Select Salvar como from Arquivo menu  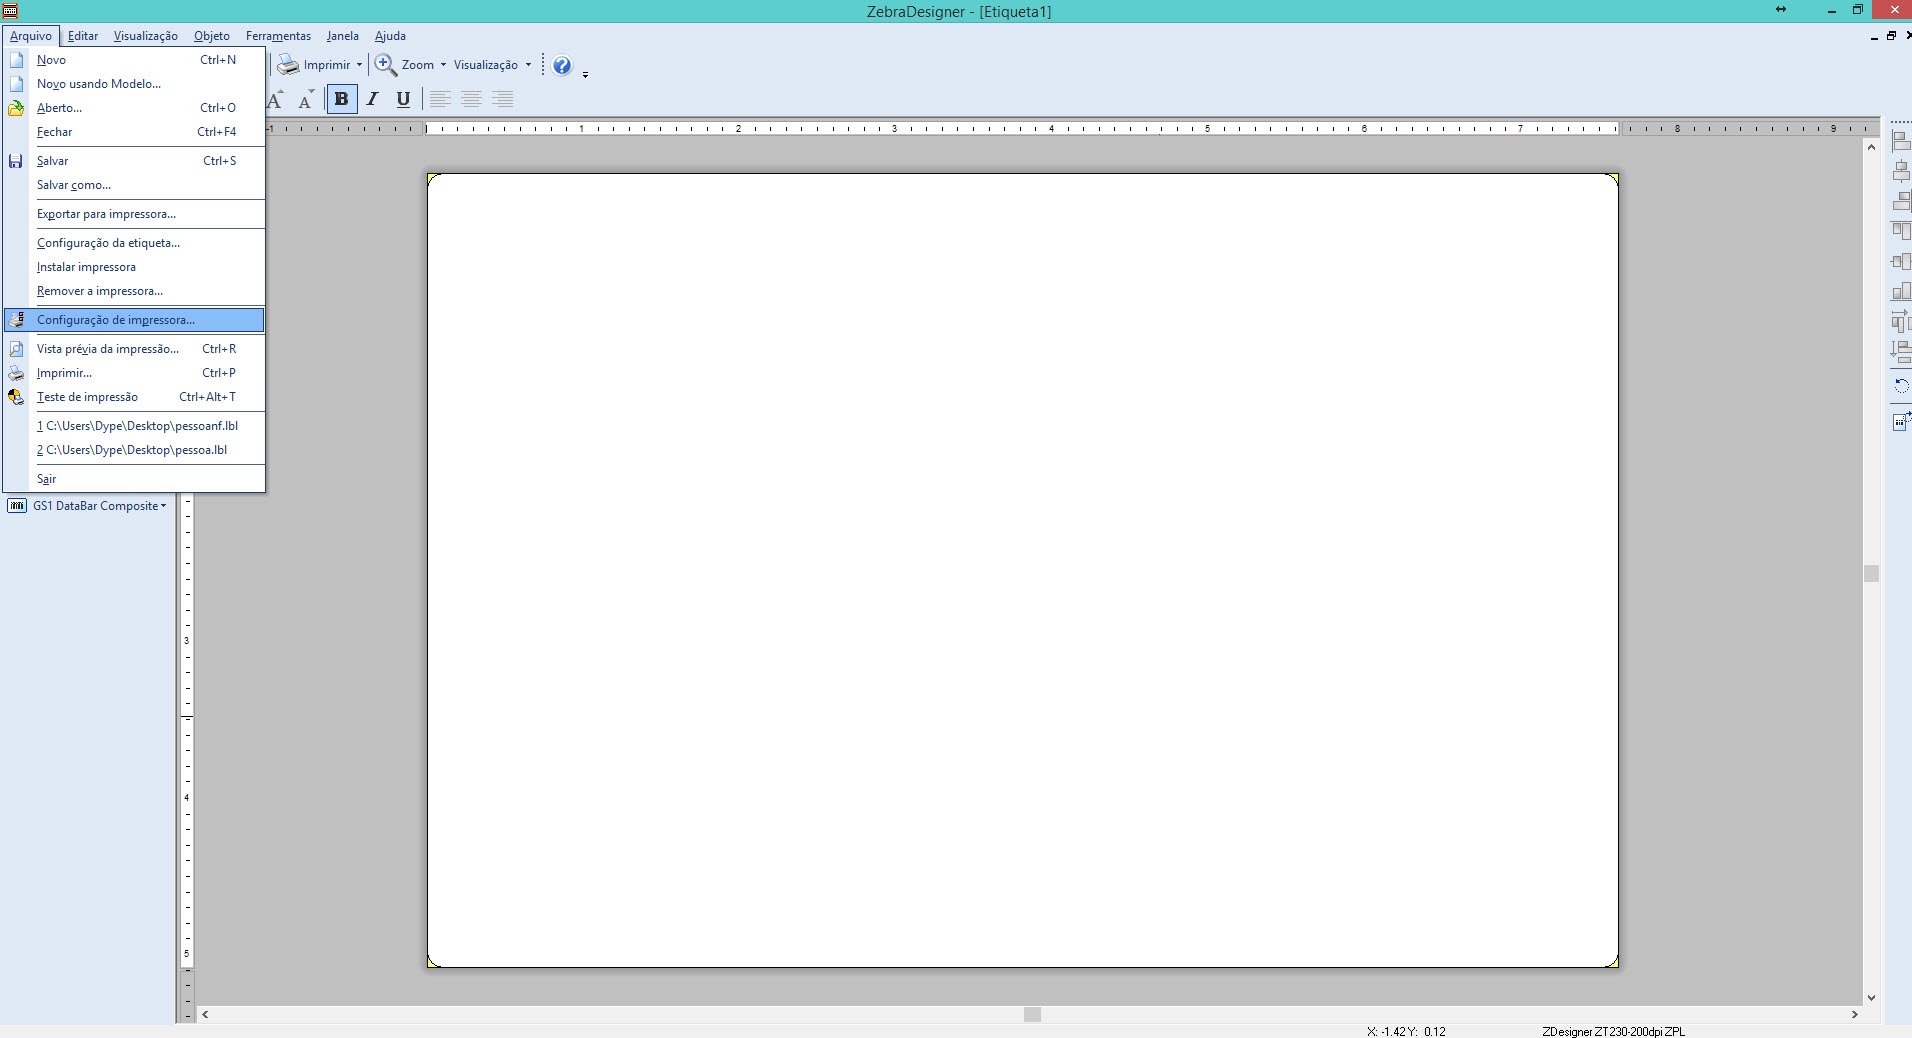coord(134,185)
